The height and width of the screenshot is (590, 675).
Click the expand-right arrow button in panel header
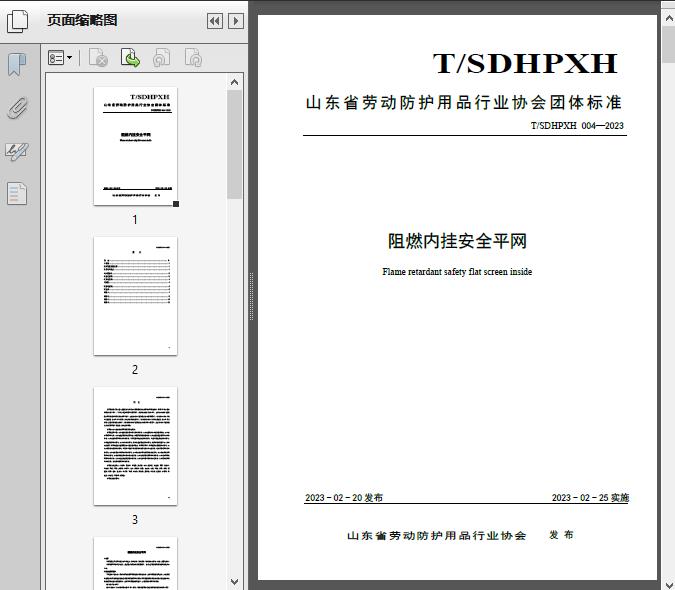pos(236,21)
